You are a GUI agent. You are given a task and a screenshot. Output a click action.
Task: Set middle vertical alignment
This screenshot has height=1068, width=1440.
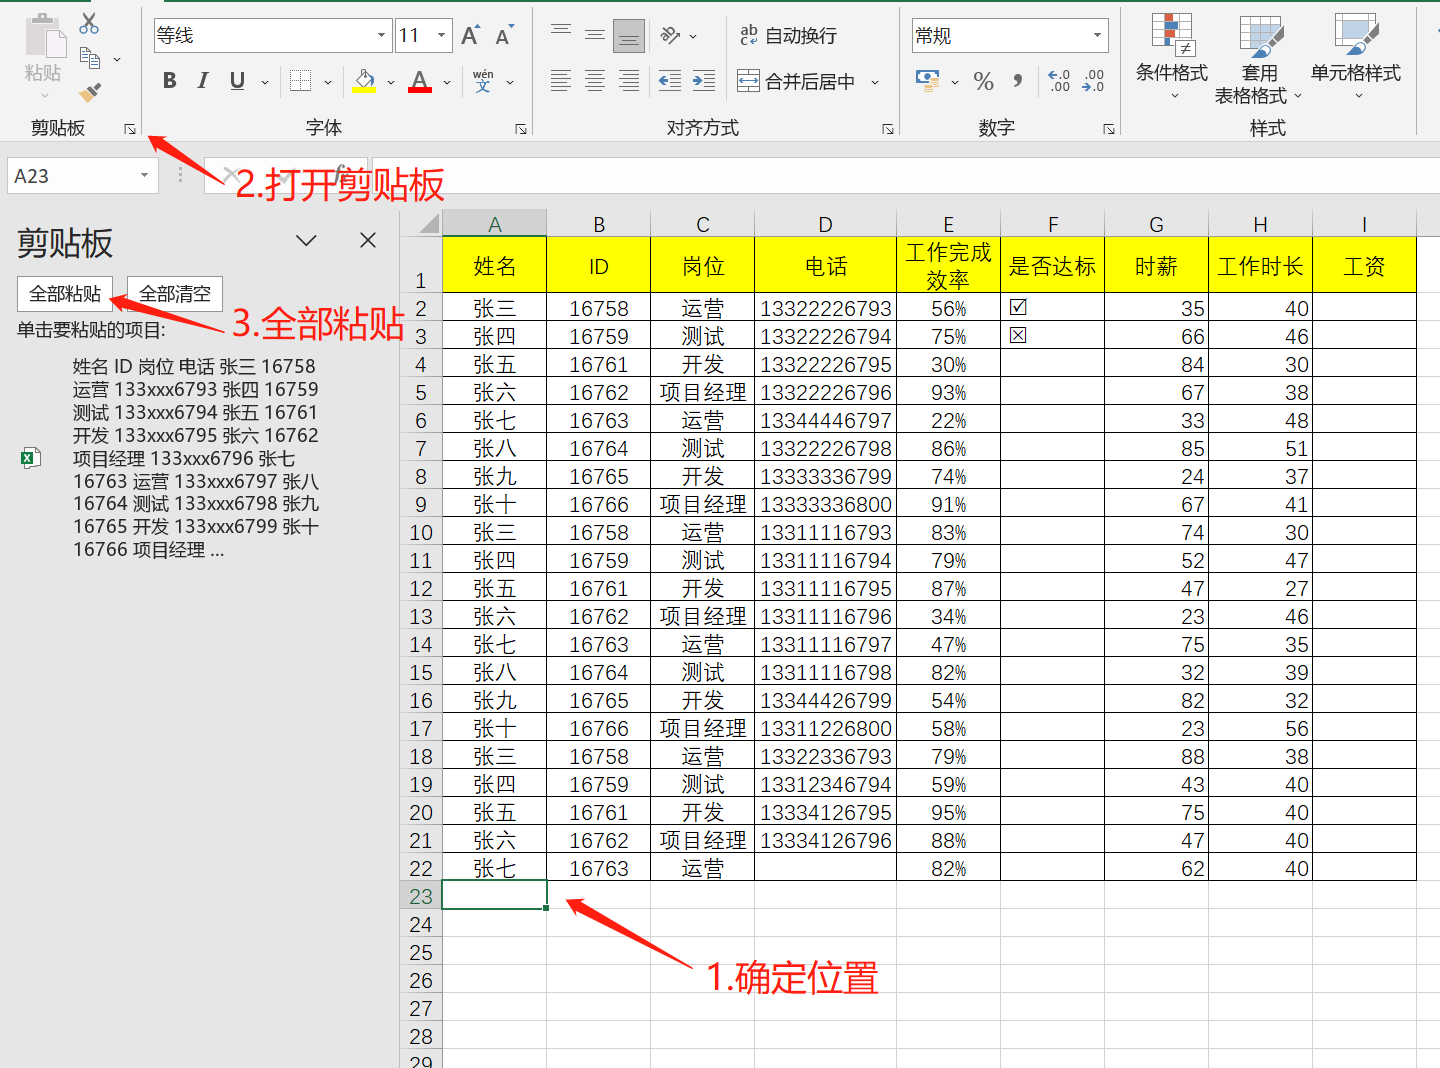pyautogui.click(x=595, y=35)
